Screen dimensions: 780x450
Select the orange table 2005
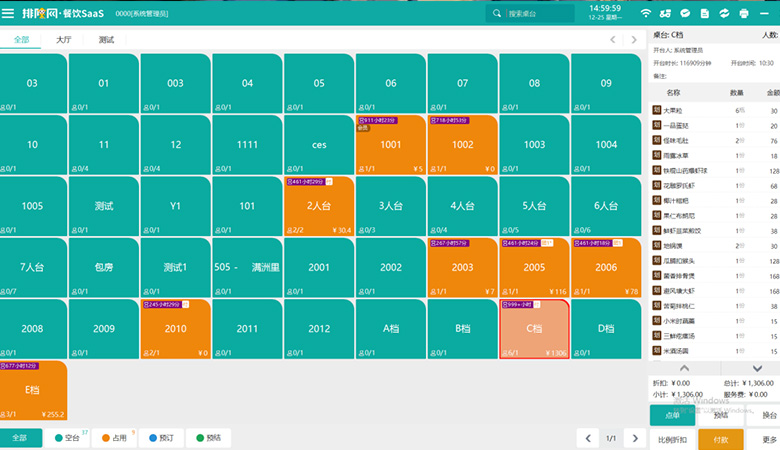pos(534,267)
